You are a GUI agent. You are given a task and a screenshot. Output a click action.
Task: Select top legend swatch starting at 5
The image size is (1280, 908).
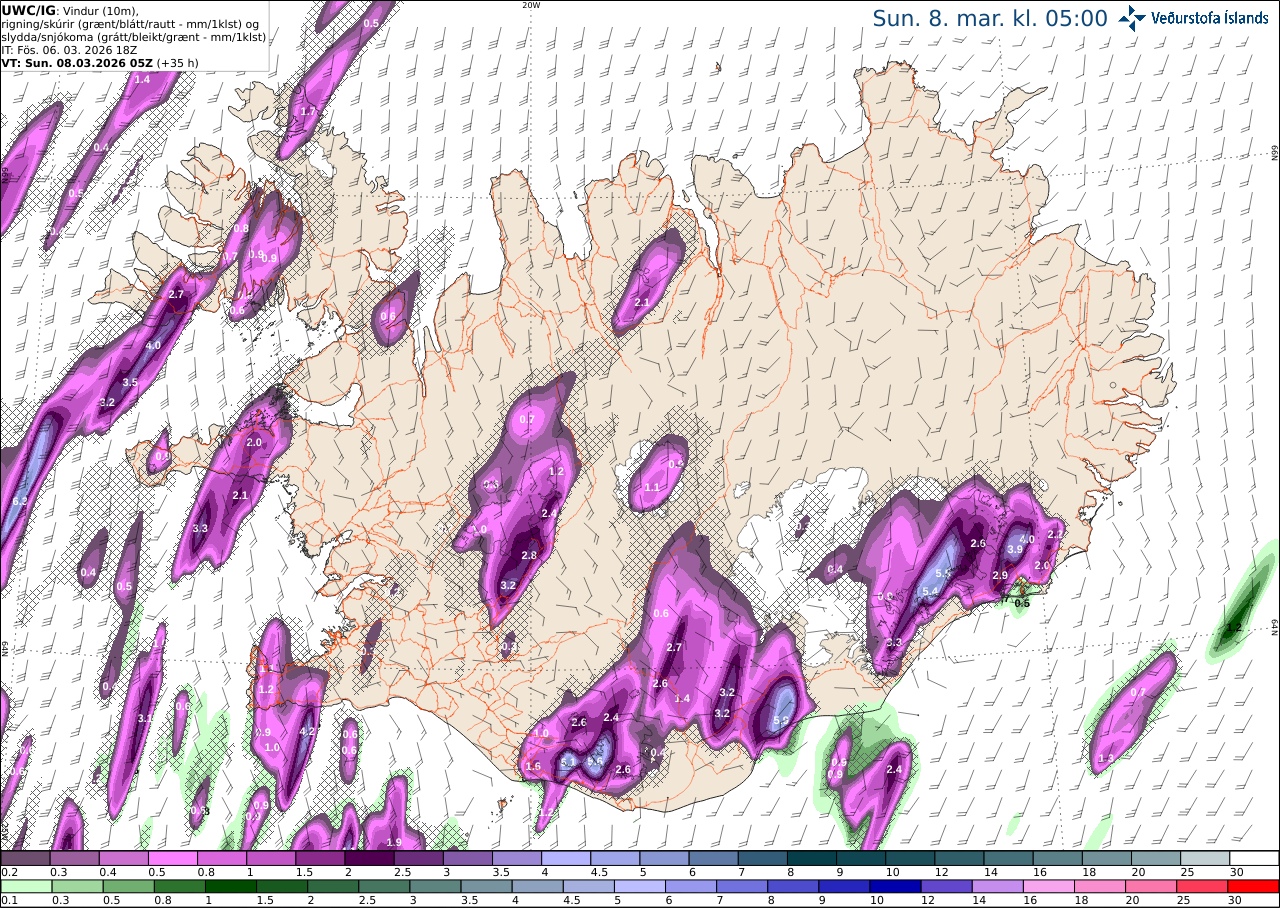pos(664,858)
